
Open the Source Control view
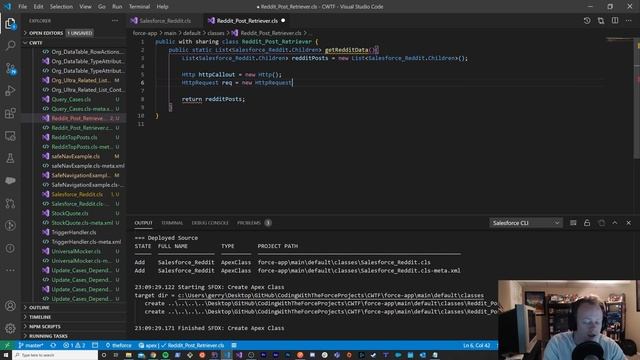(x=10, y=68)
